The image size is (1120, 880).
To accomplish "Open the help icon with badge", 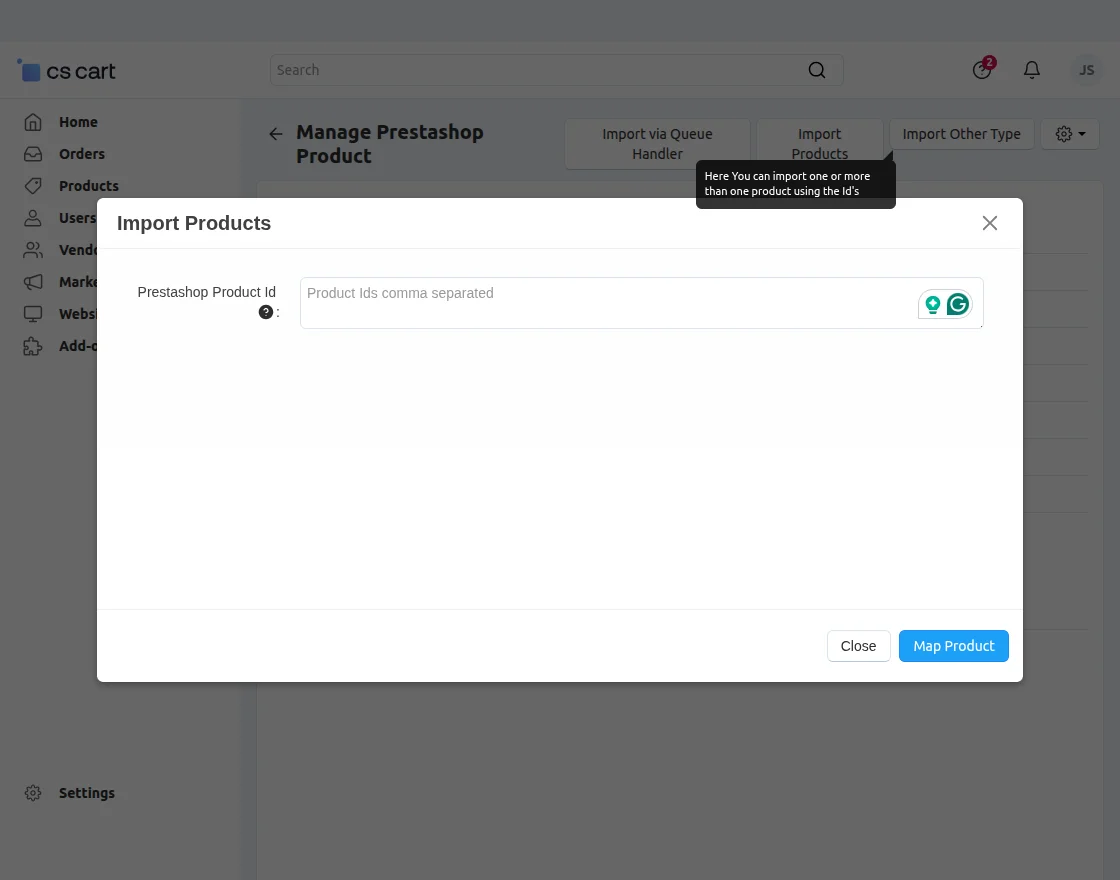I will pos(982,70).
